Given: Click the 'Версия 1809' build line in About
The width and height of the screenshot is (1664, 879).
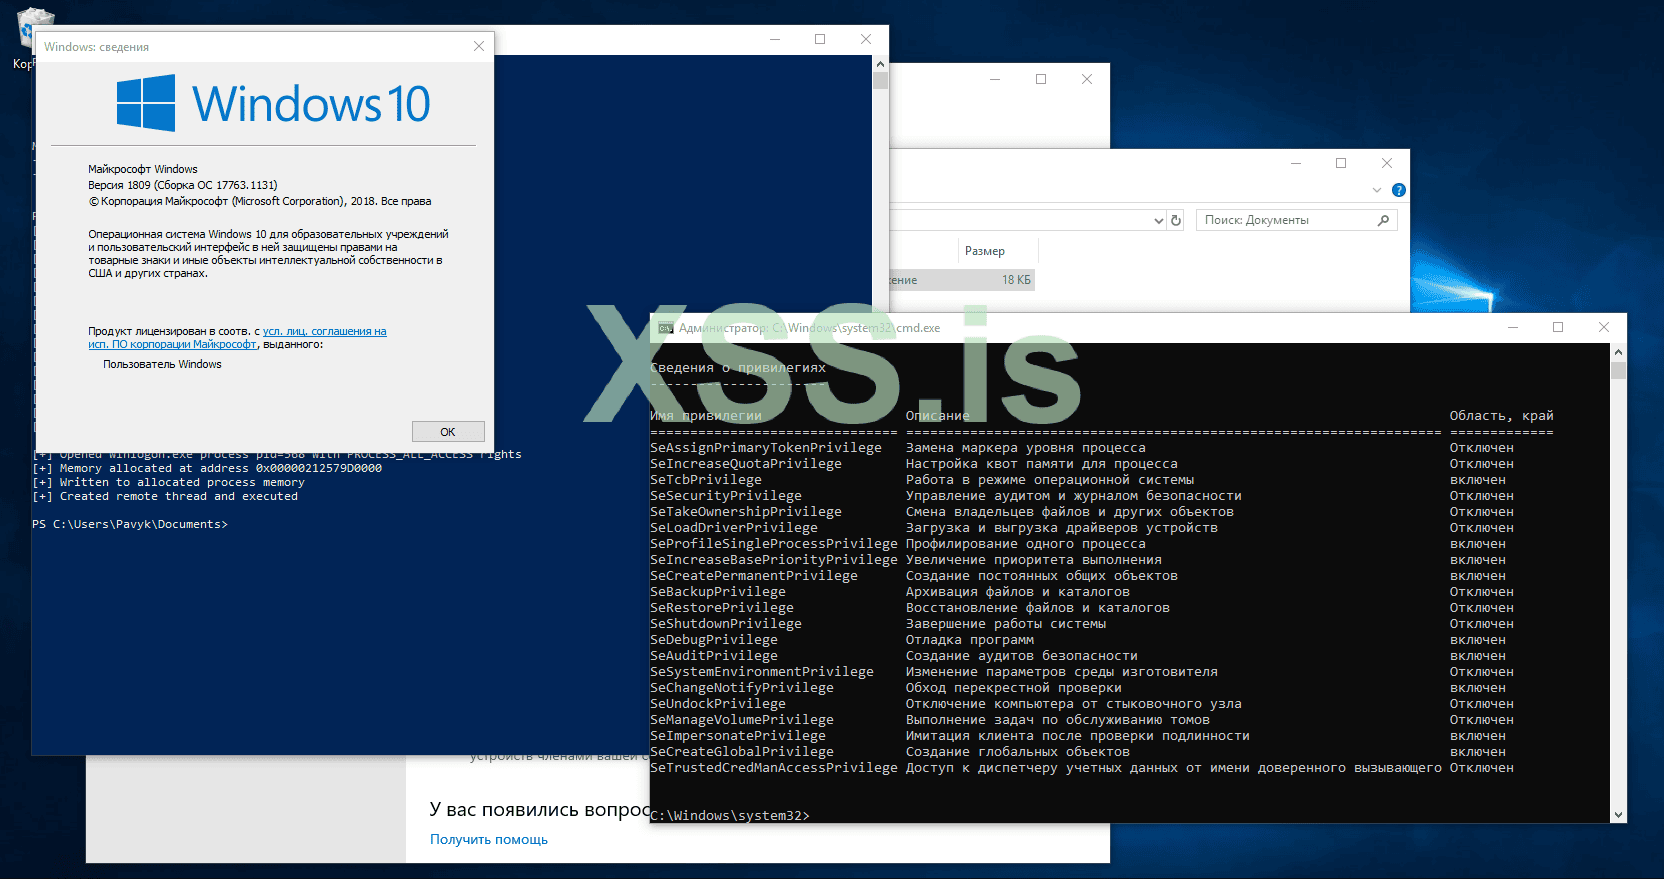Looking at the screenshot, I should (x=183, y=185).
